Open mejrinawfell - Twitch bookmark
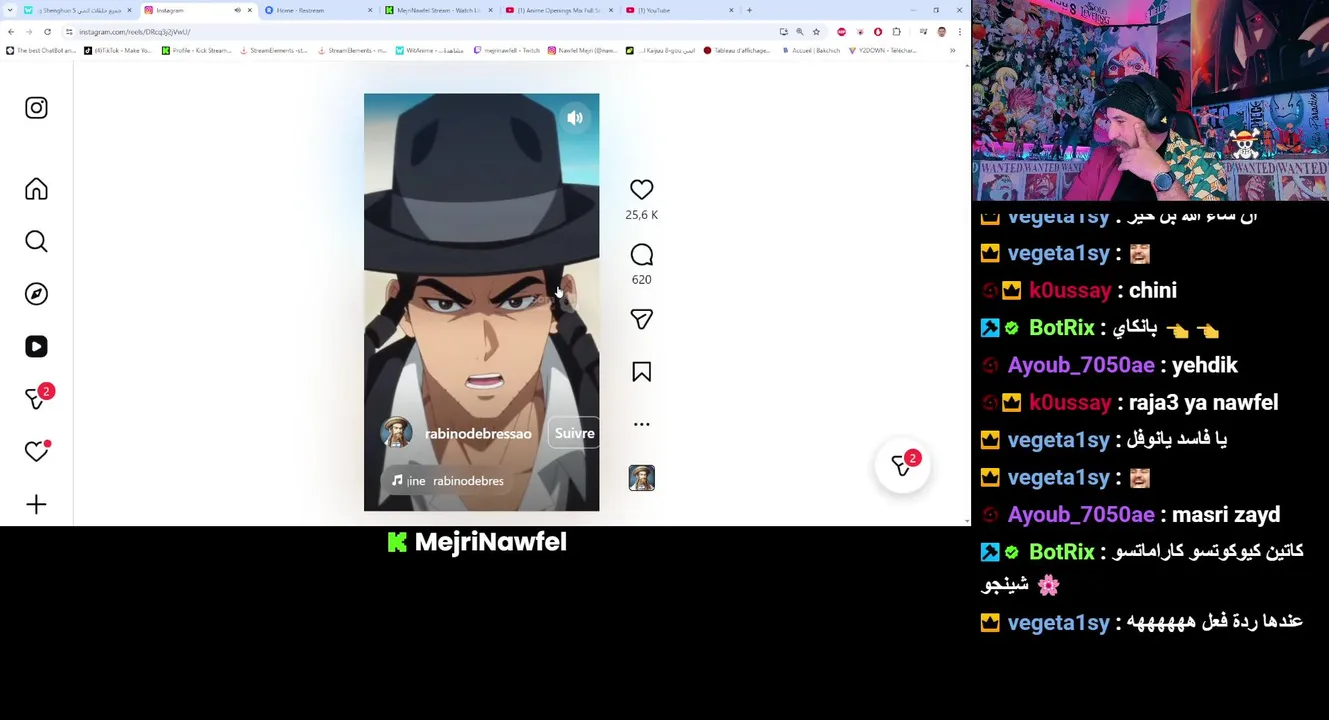The width and height of the screenshot is (1329, 720). click(x=506, y=50)
